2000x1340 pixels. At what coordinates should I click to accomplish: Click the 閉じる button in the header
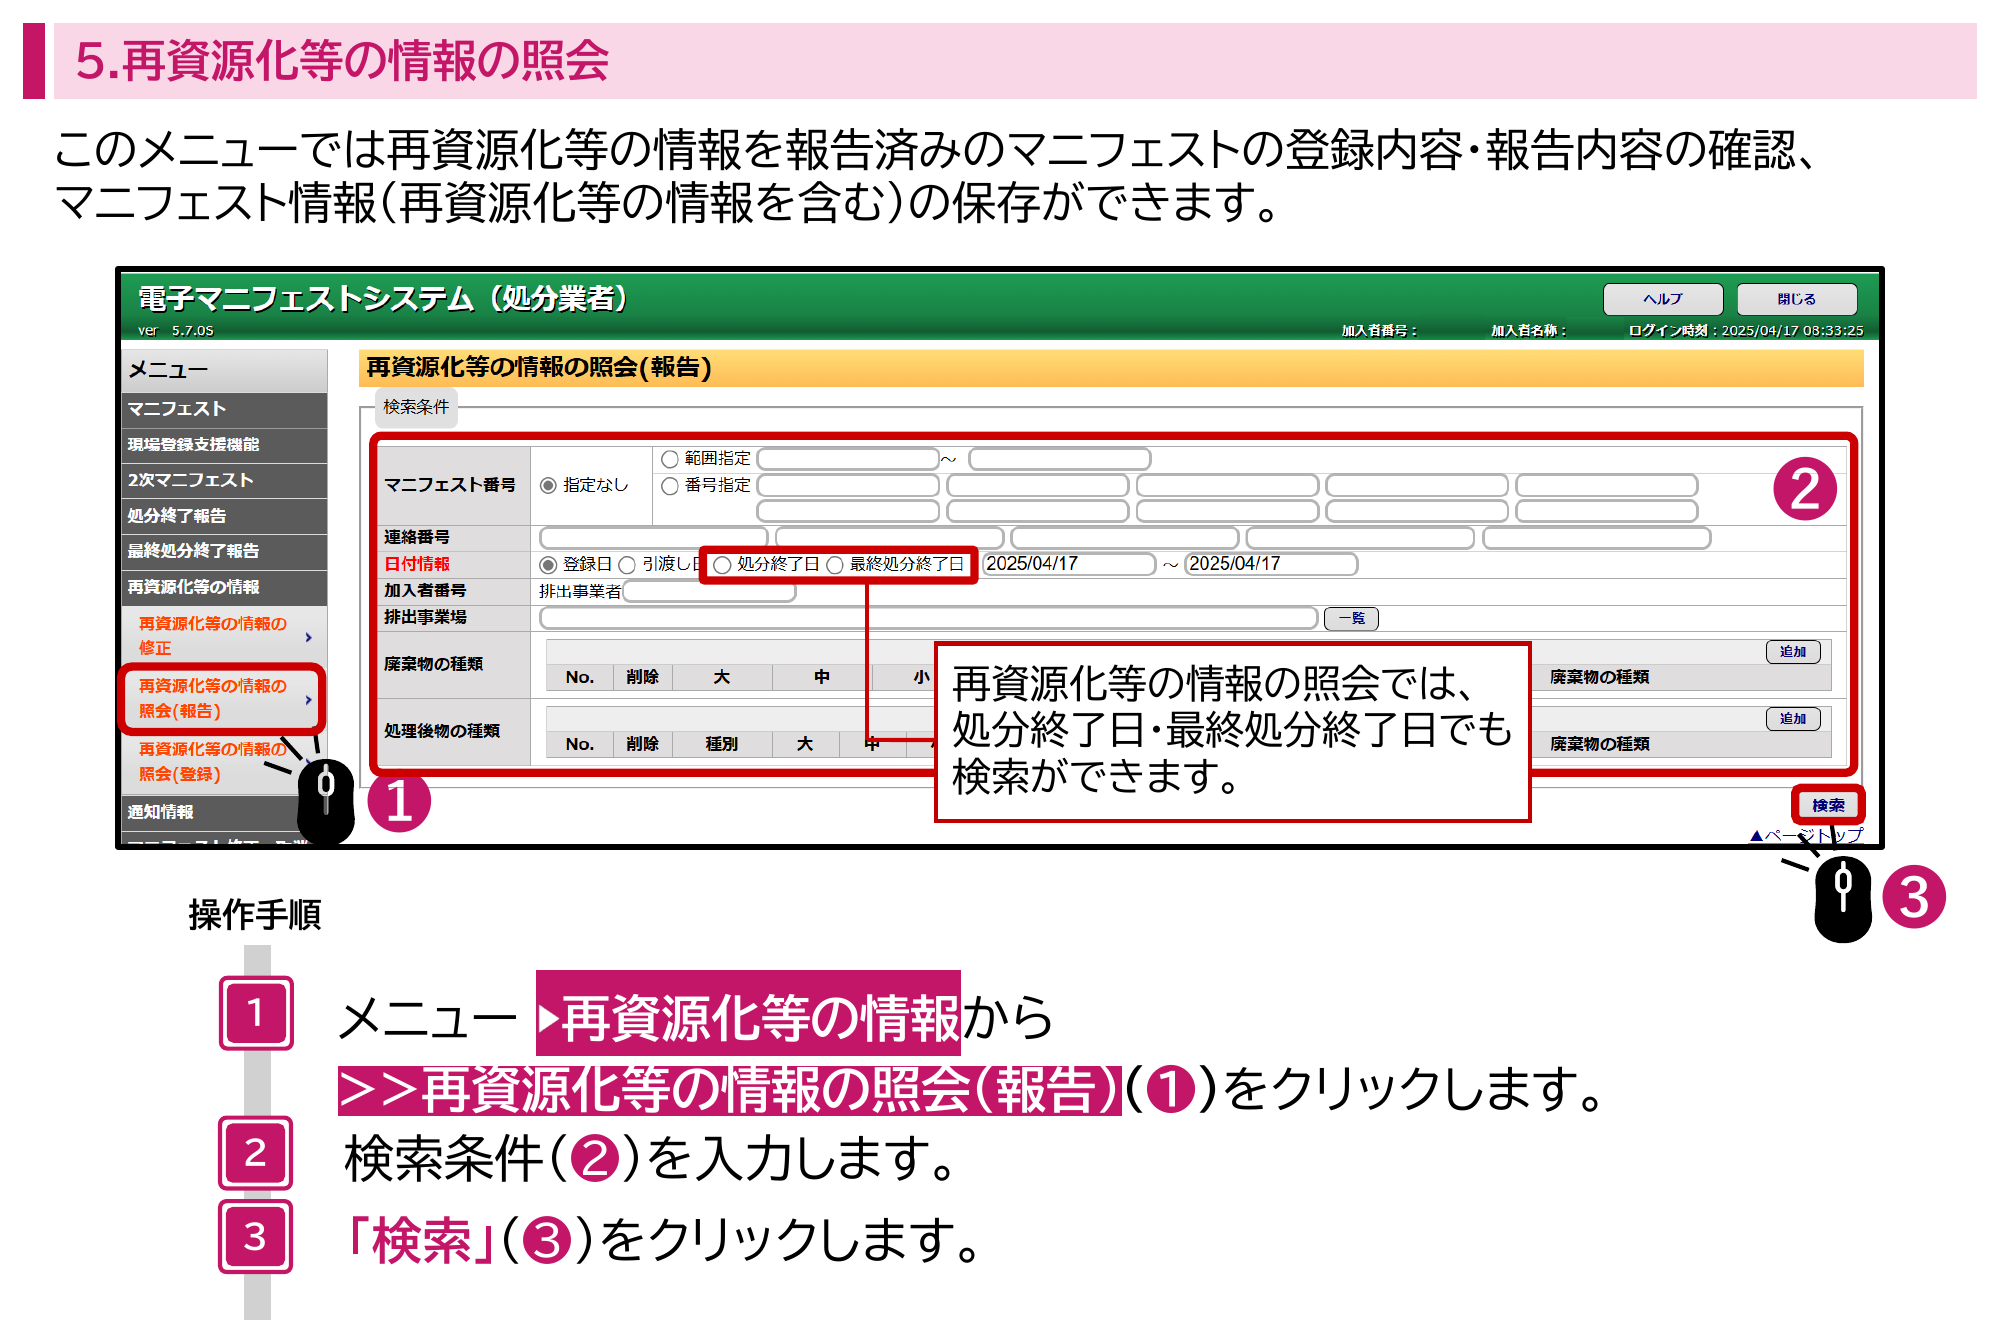1796,299
